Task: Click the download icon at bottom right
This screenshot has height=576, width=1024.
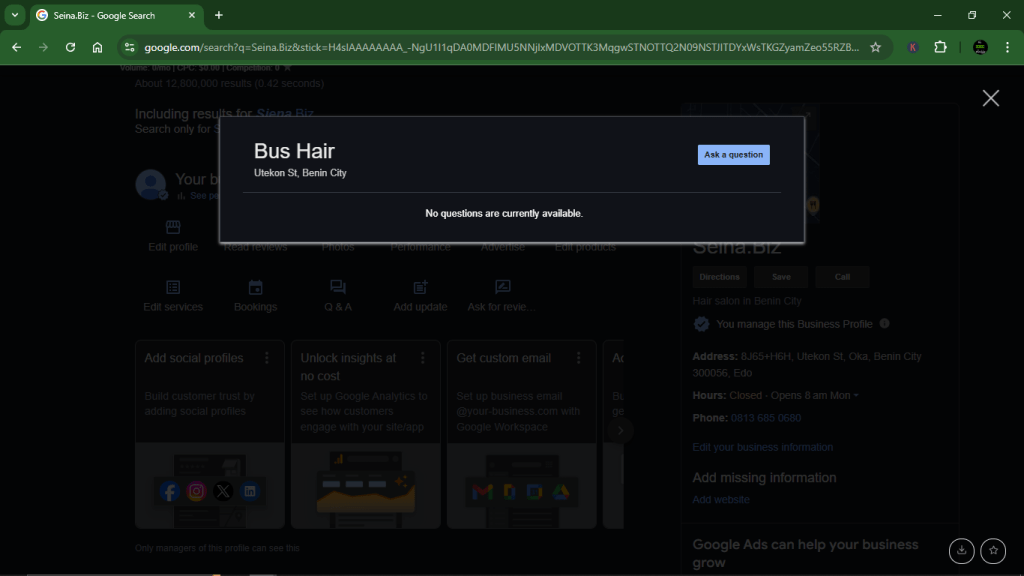Action: (x=961, y=551)
